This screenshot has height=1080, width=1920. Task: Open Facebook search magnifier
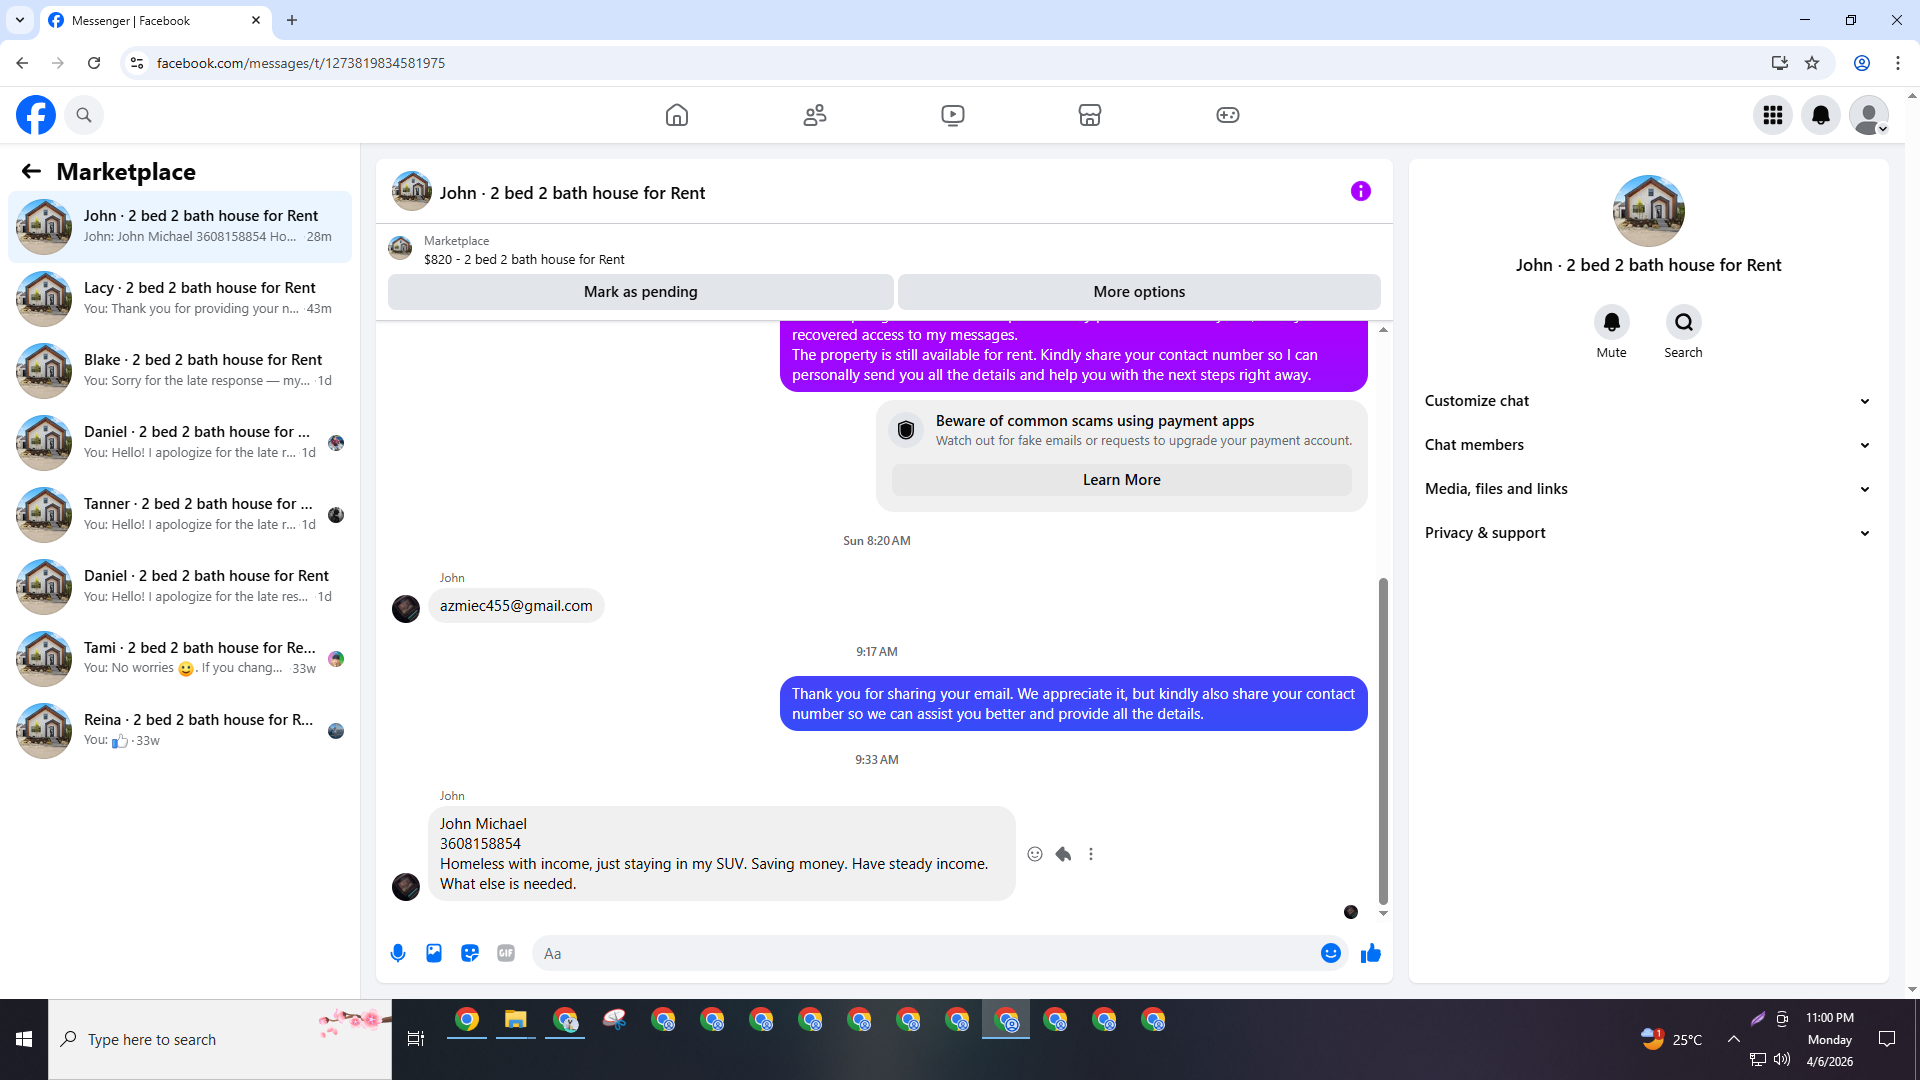pyautogui.click(x=84, y=115)
